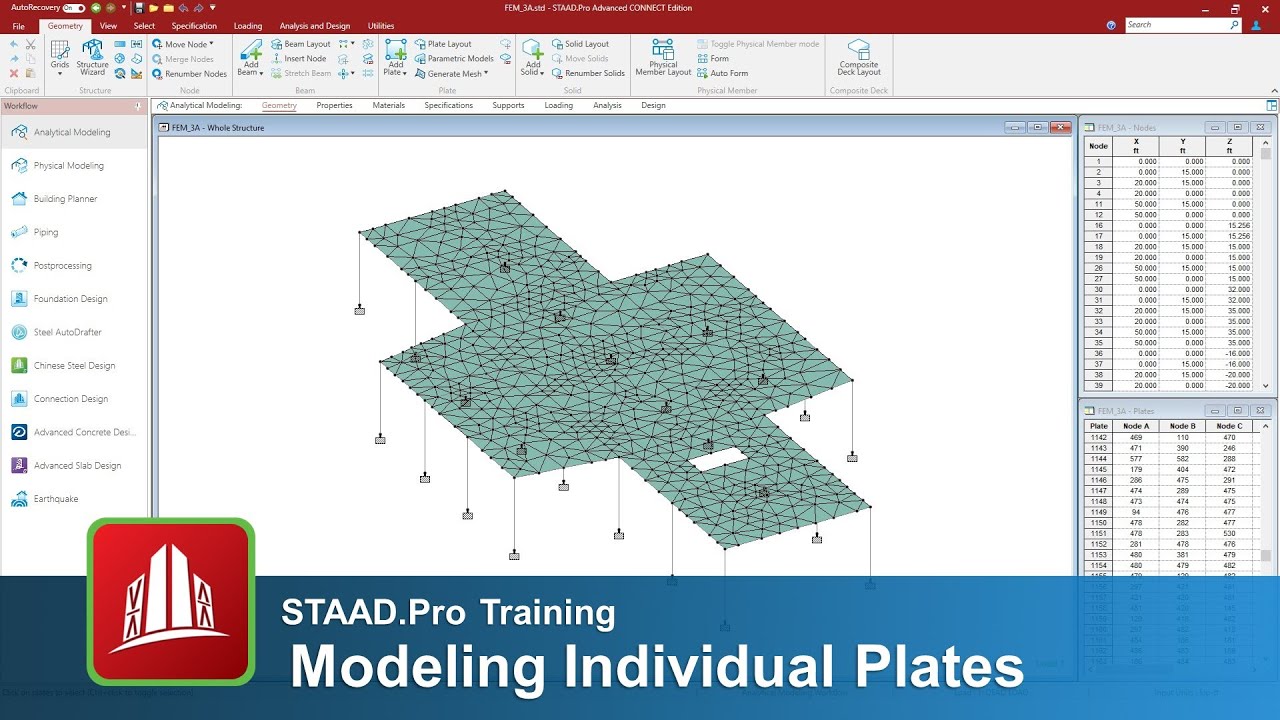The image size is (1280, 720).
Task: Expand the Move Node dropdown arrow
Action: point(211,44)
